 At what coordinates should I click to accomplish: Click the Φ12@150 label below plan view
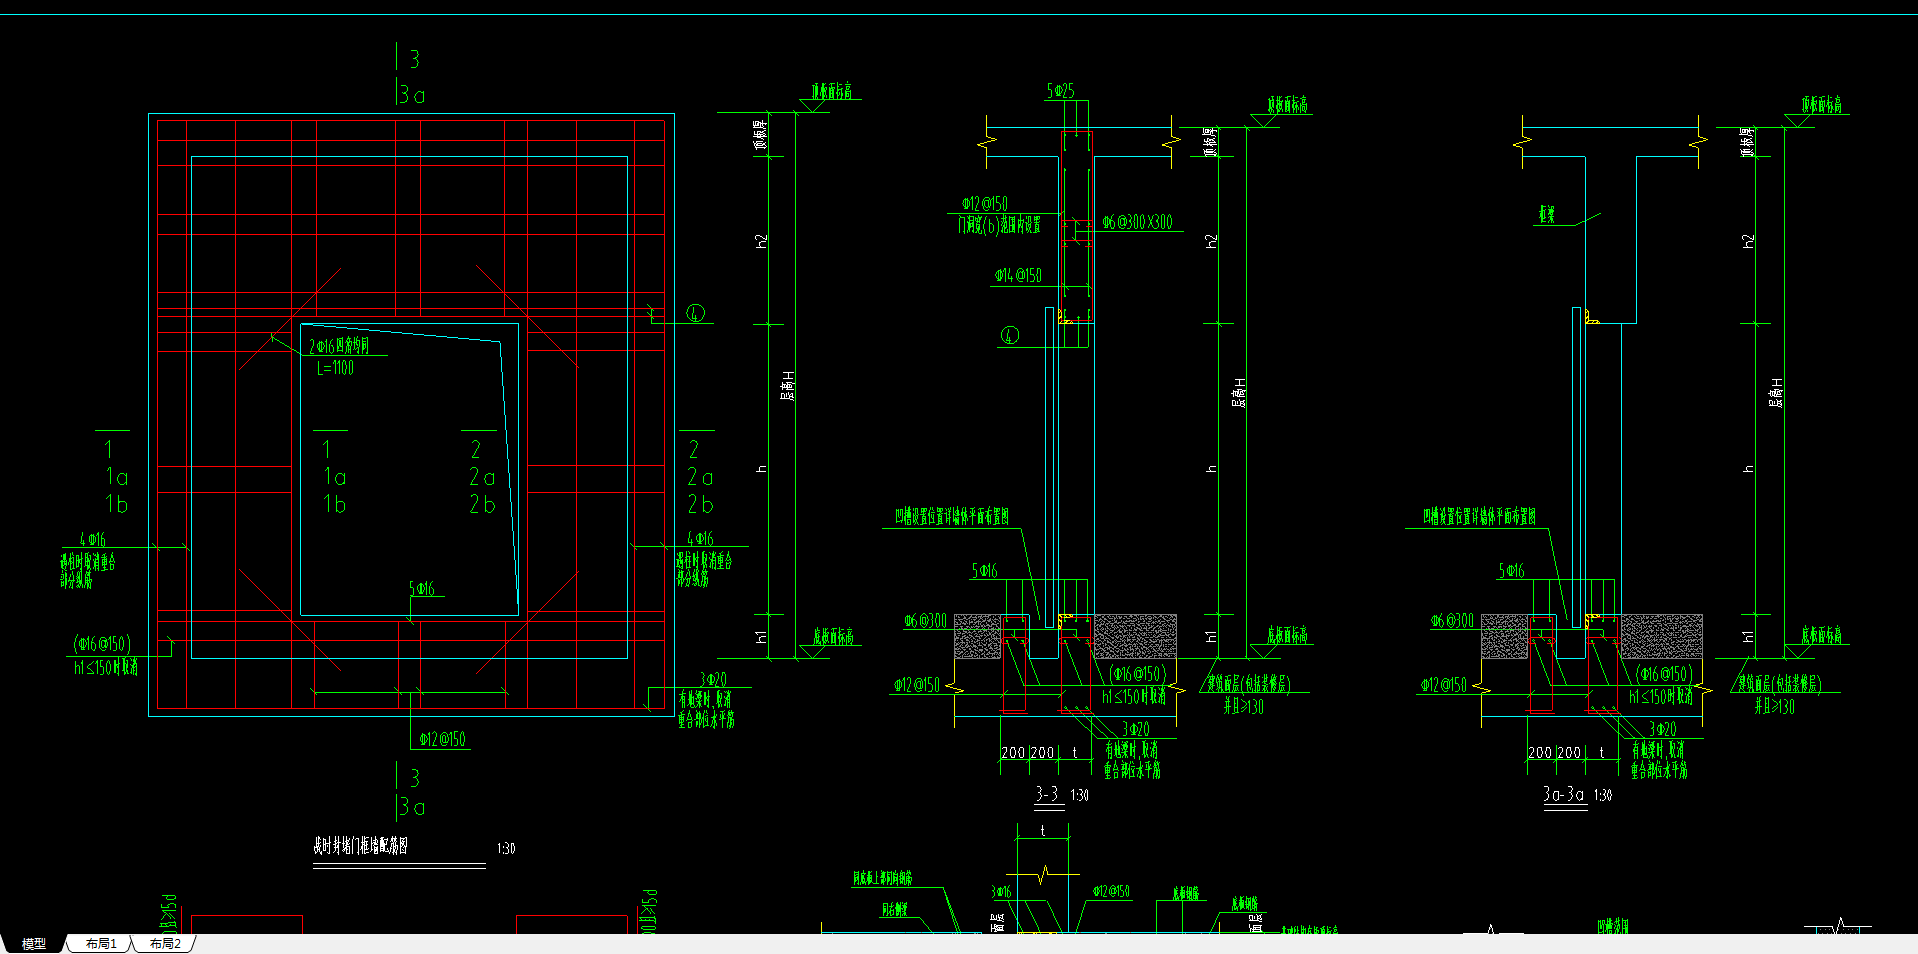tap(442, 740)
